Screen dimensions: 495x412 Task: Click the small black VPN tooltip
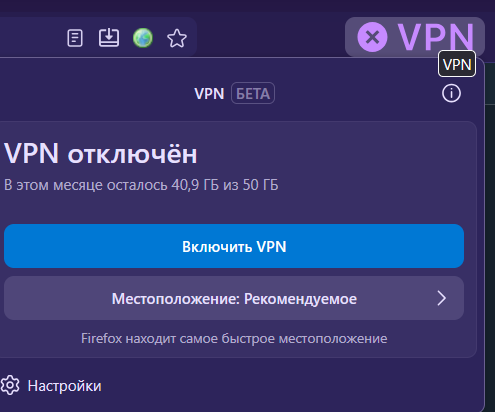tap(457, 64)
